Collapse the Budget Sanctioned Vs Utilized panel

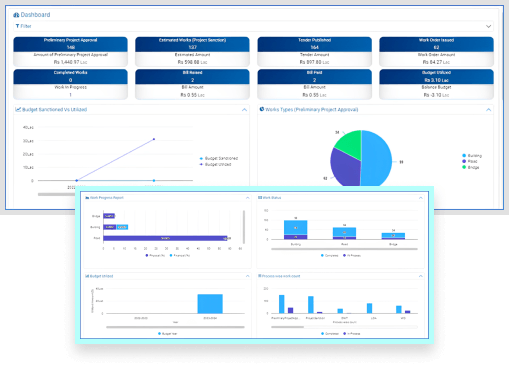[x=244, y=110]
